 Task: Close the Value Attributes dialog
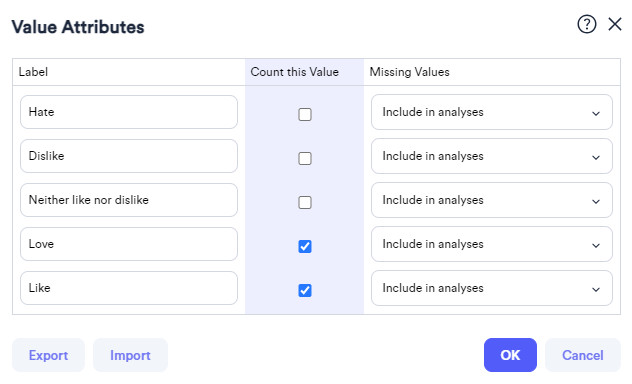(x=615, y=24)
